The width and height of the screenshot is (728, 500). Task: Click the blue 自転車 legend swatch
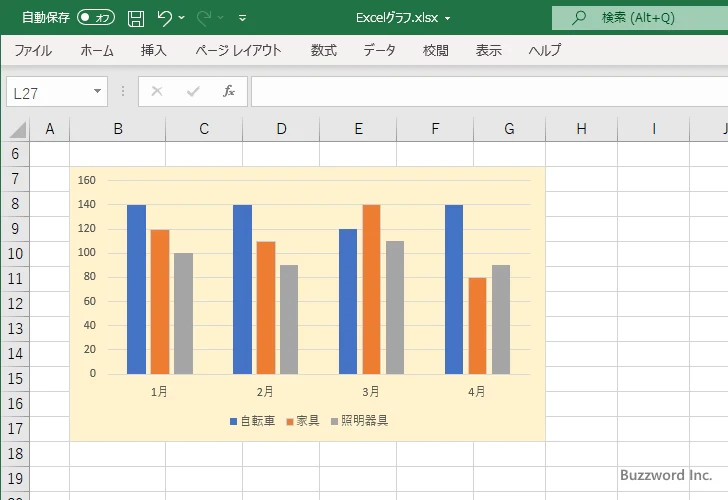[234, 422]
